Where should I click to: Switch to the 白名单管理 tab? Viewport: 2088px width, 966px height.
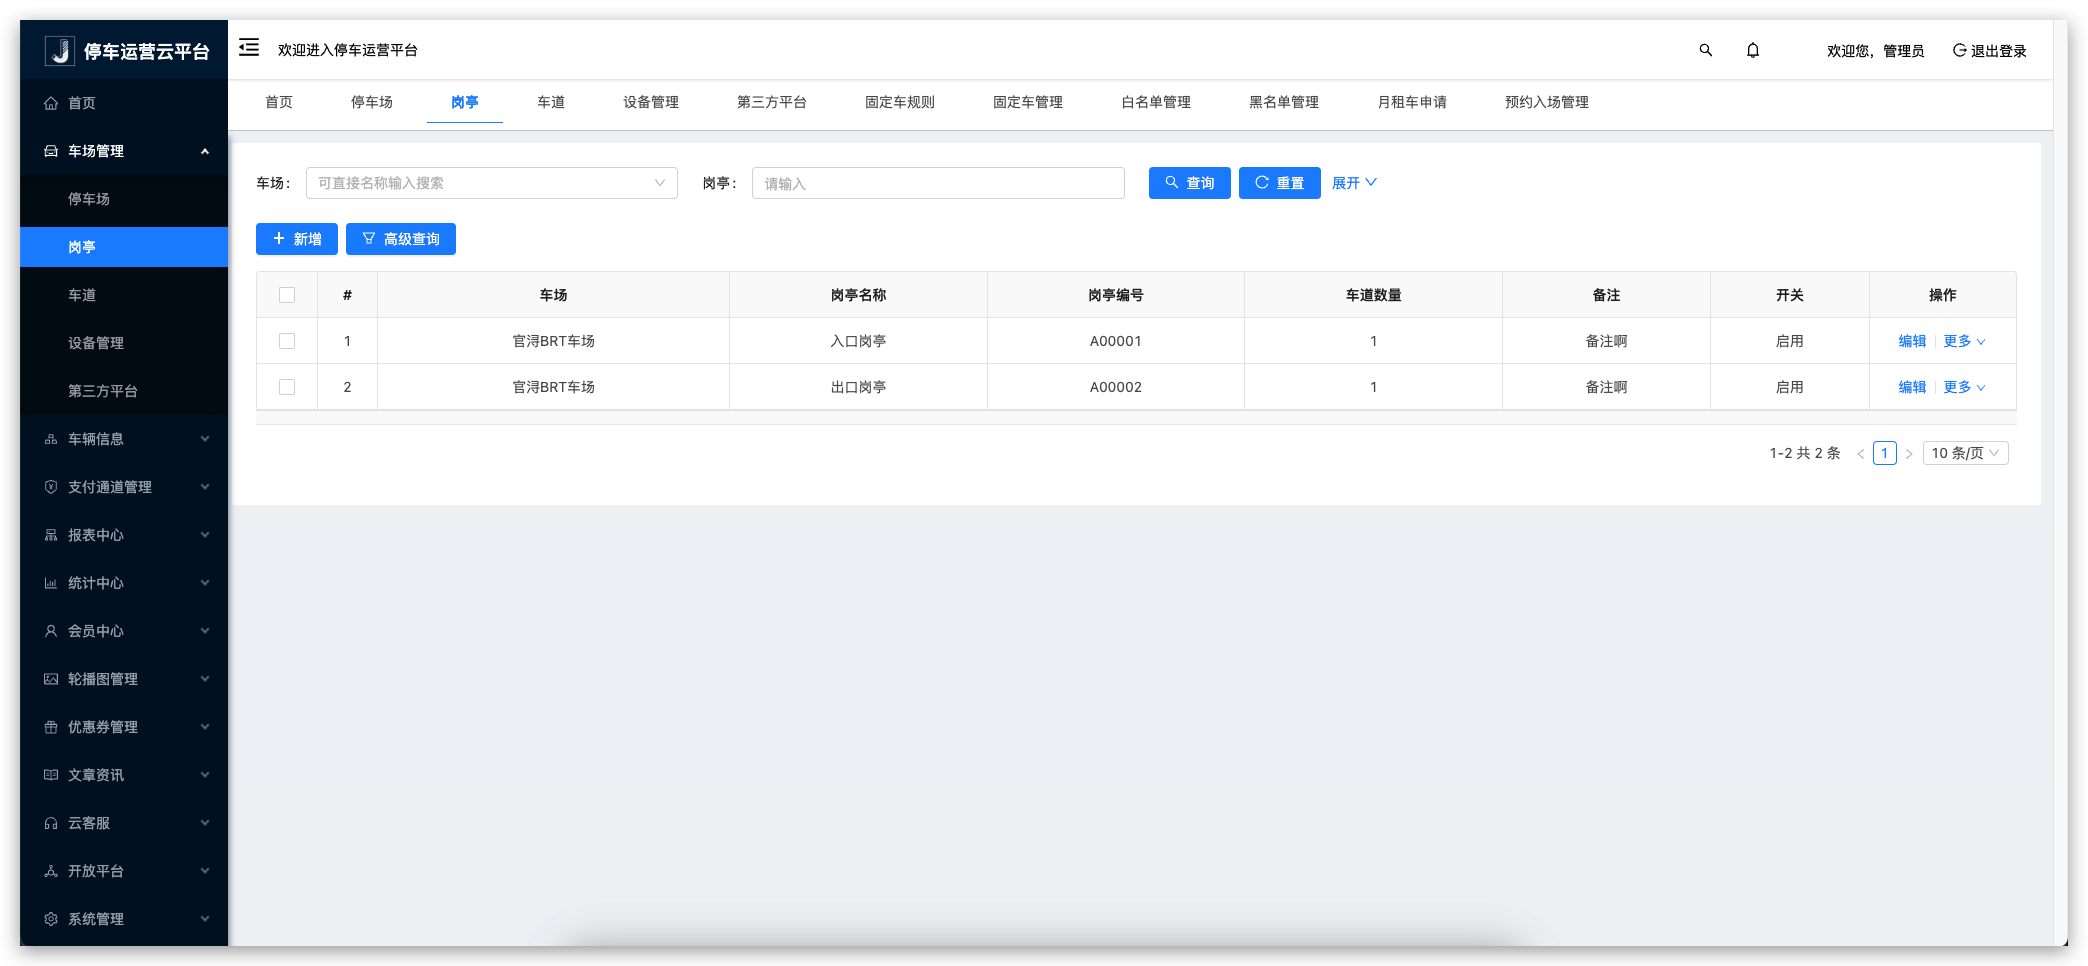[x=1156, y=102]
